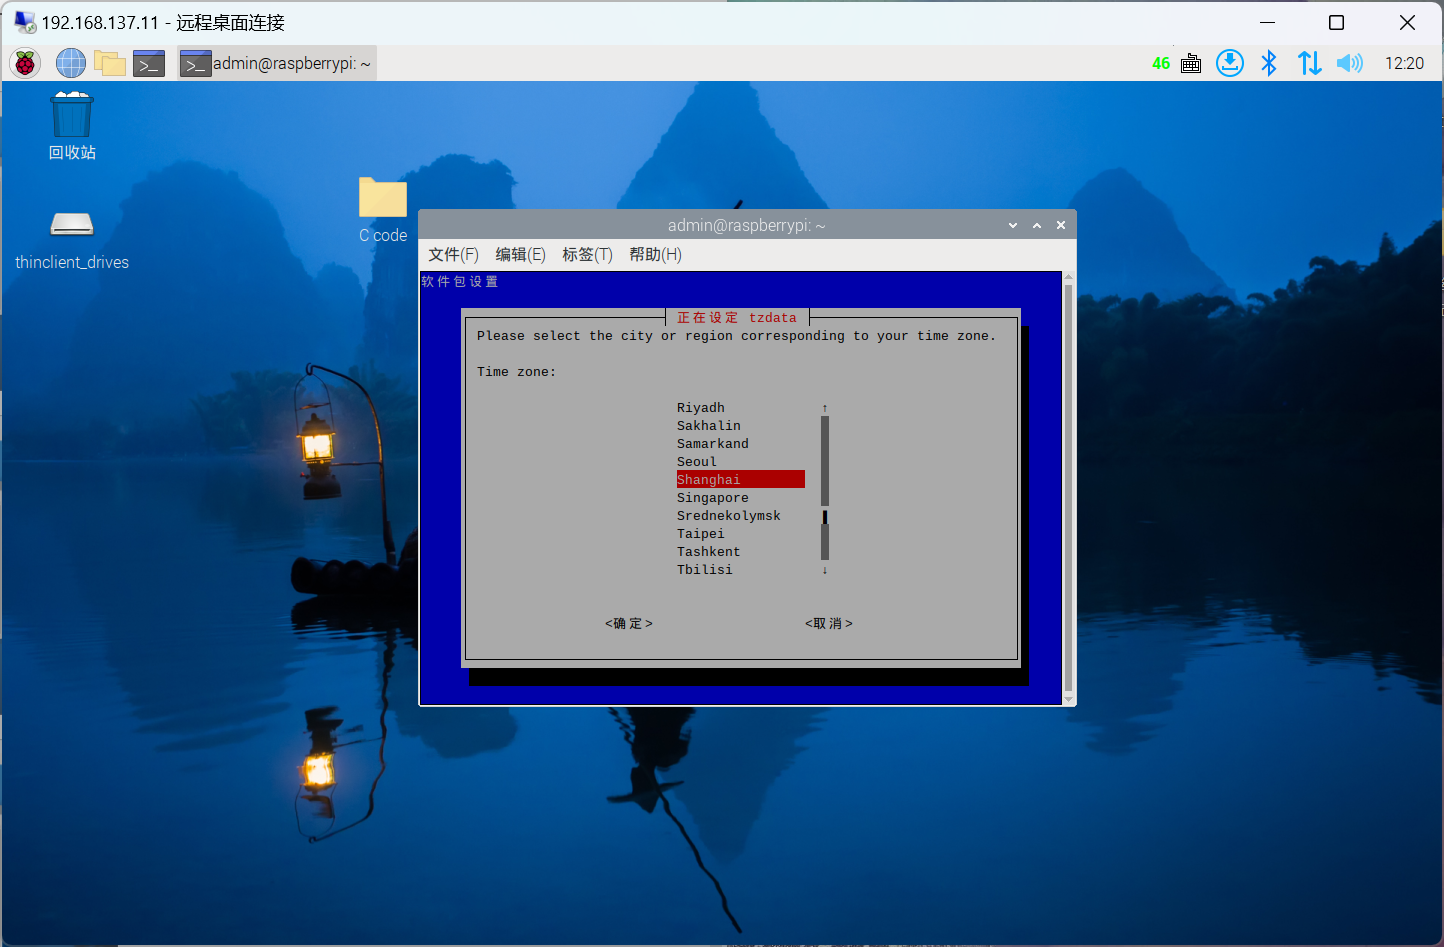This screenshot has width=1444, height=947.
Task: Launch the web browser globe icon
Action: (70, 63)
